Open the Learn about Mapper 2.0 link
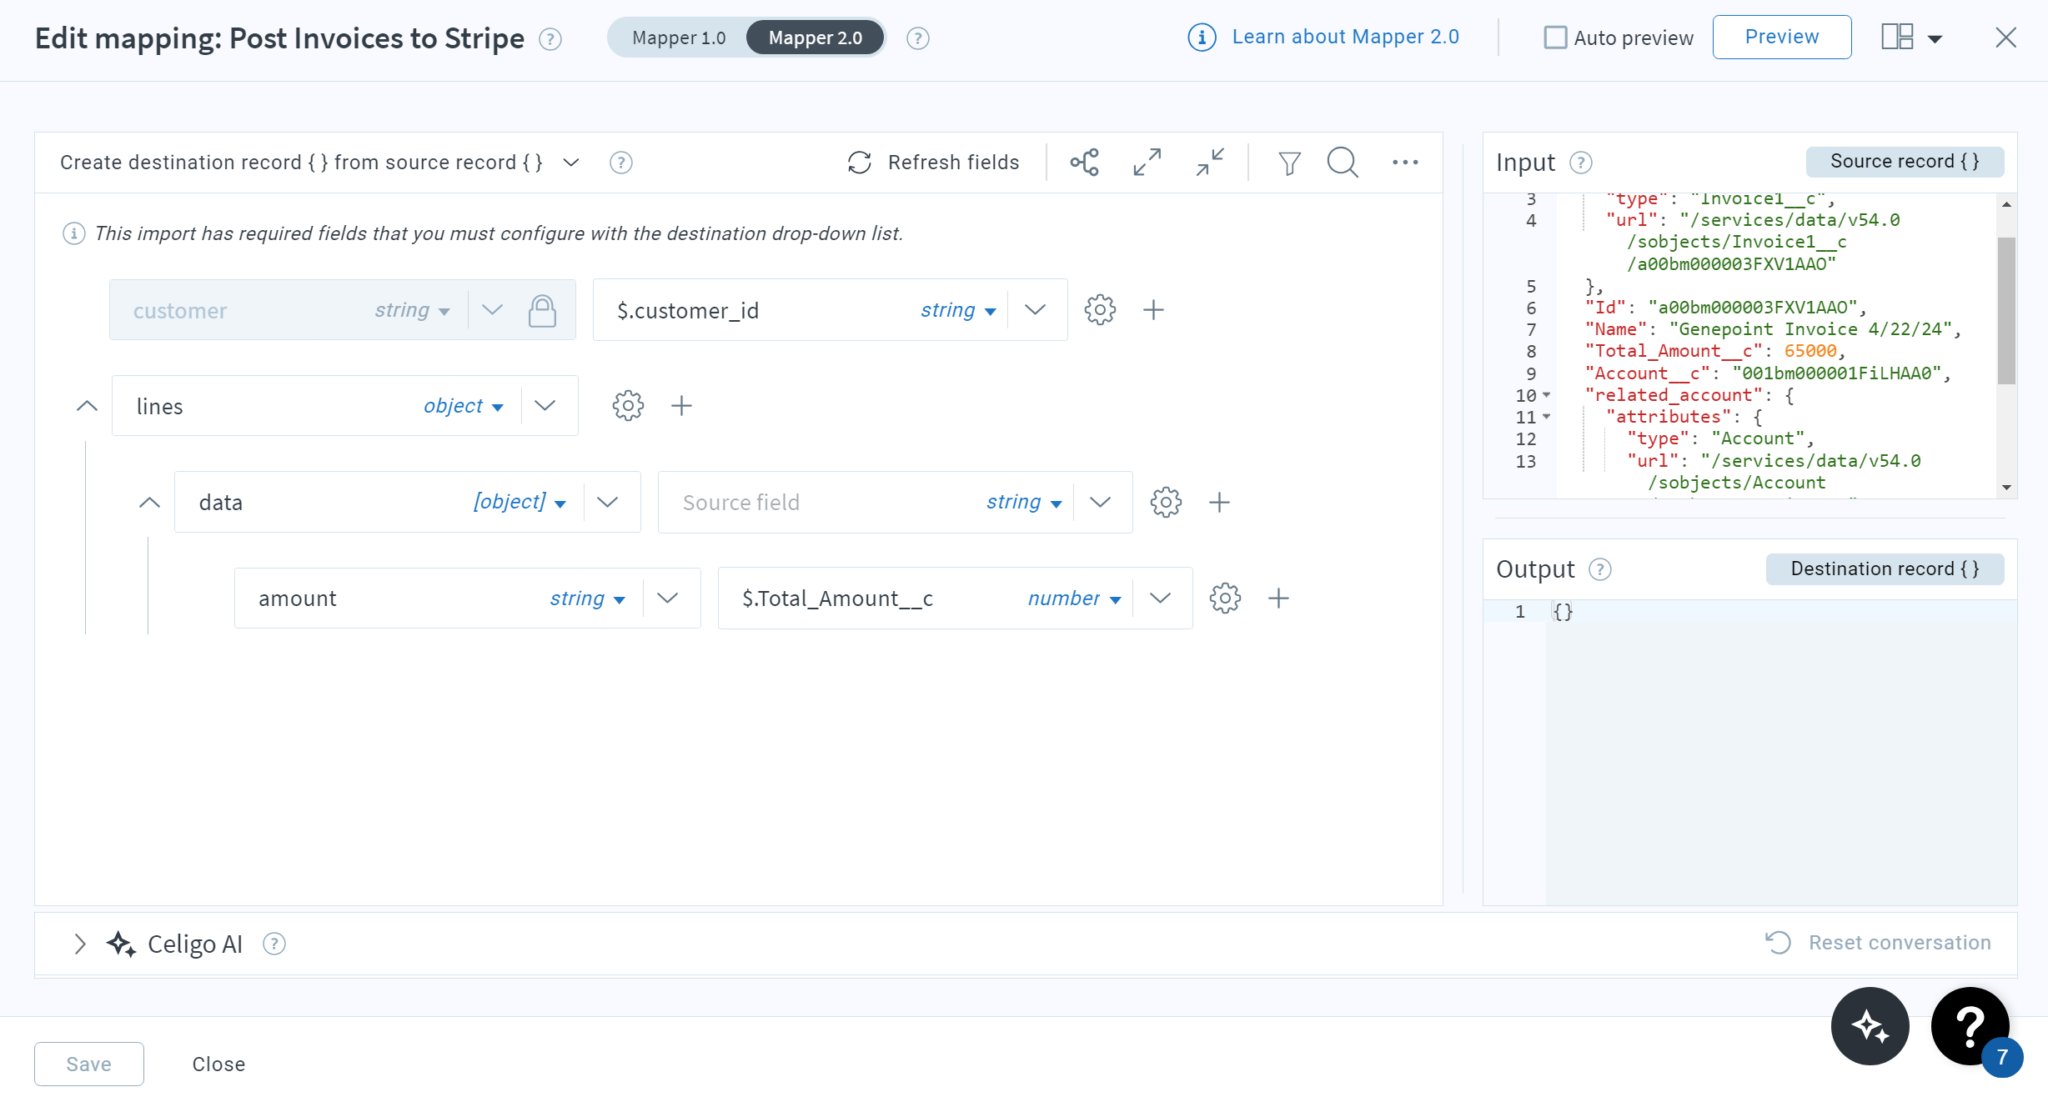Image resolution: width=2048 pixels, height=1102 pixels. coord(1346,36)
